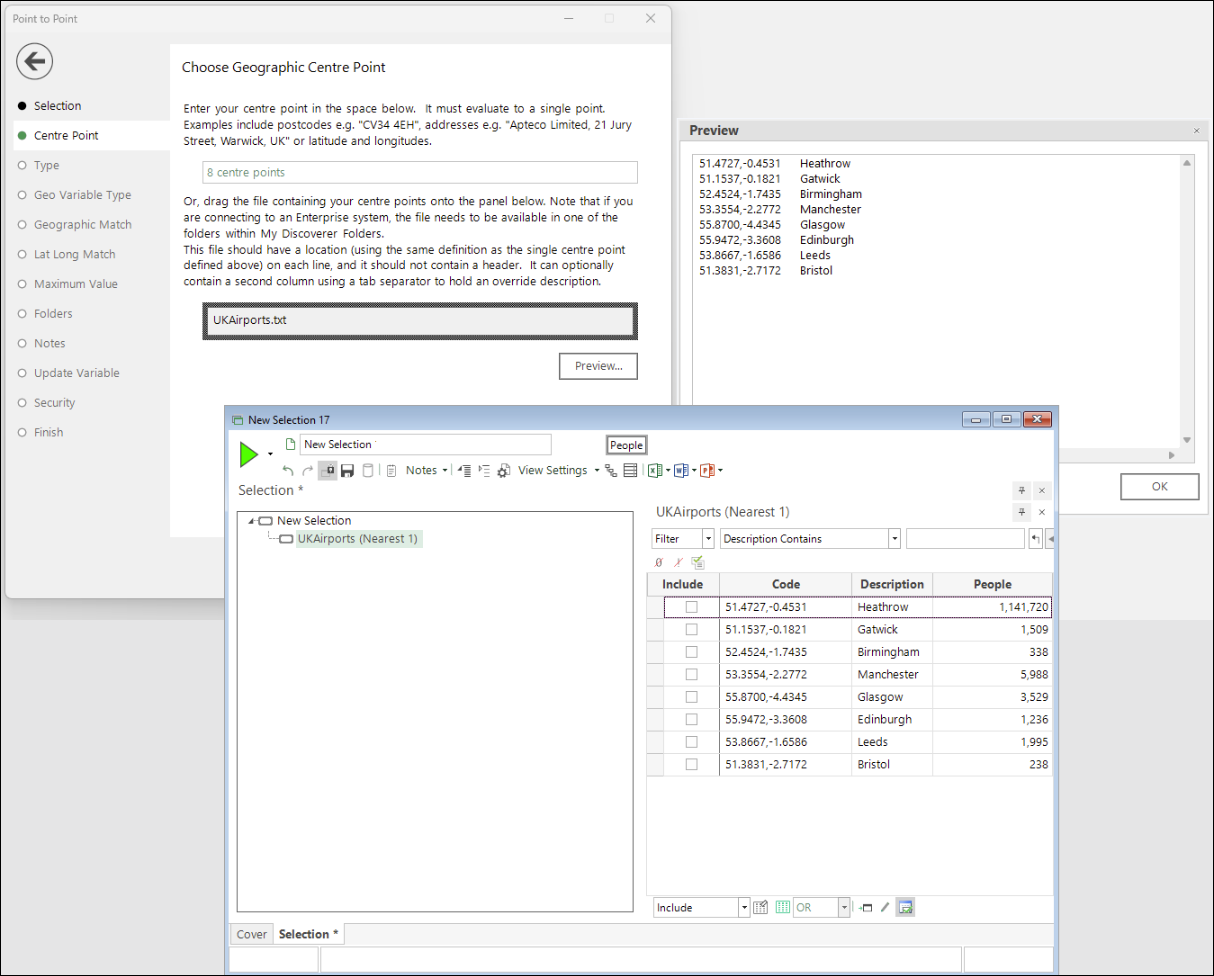Viewport: 1214px width, 976px height.
Task: Open the Include combo box below grid
Action: [743, 908]
